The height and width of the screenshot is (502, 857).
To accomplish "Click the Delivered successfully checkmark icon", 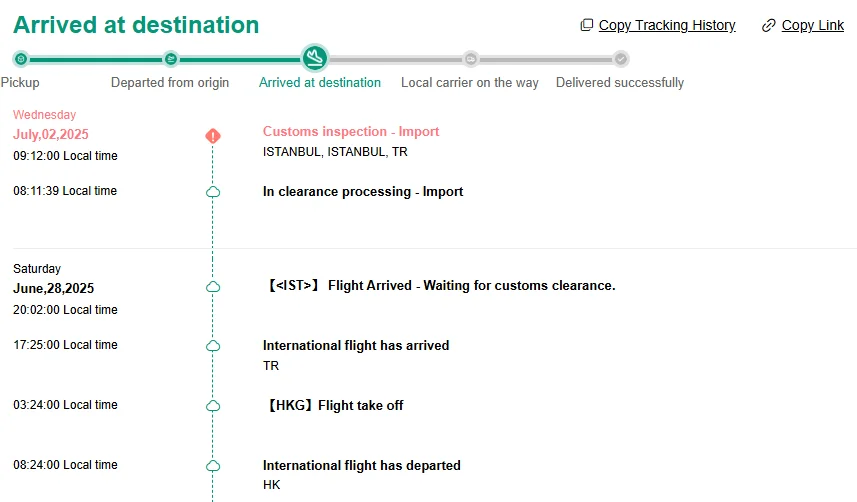I will point(620,59).
